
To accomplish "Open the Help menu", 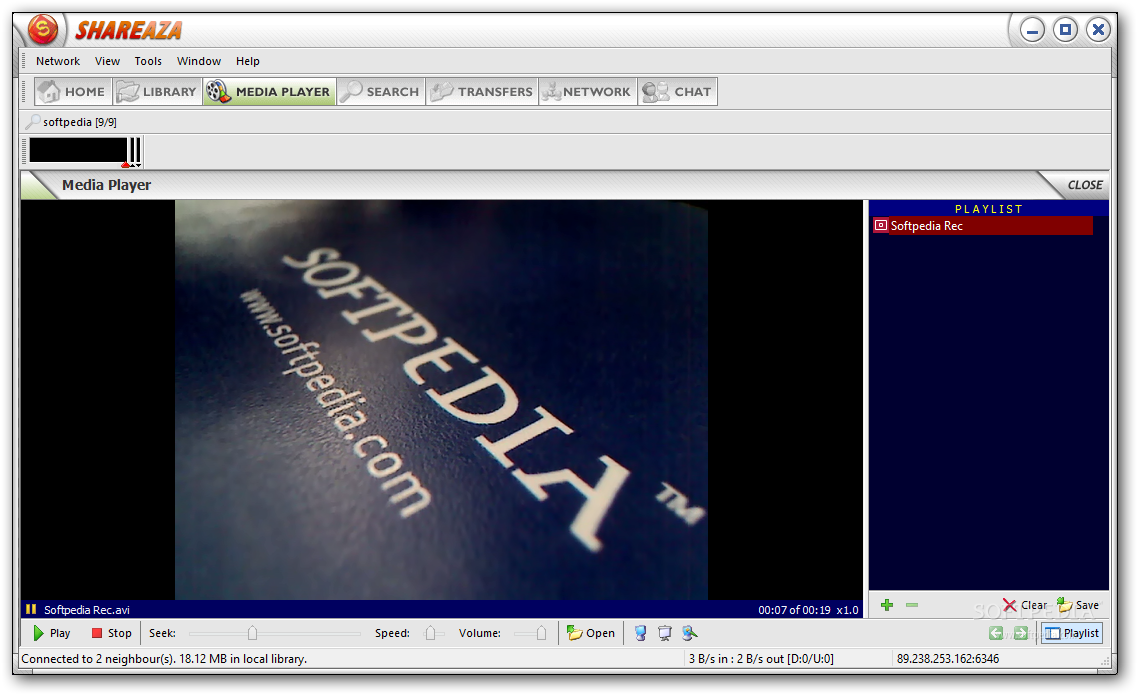I will pyautogui.click(x=247, y=61).
